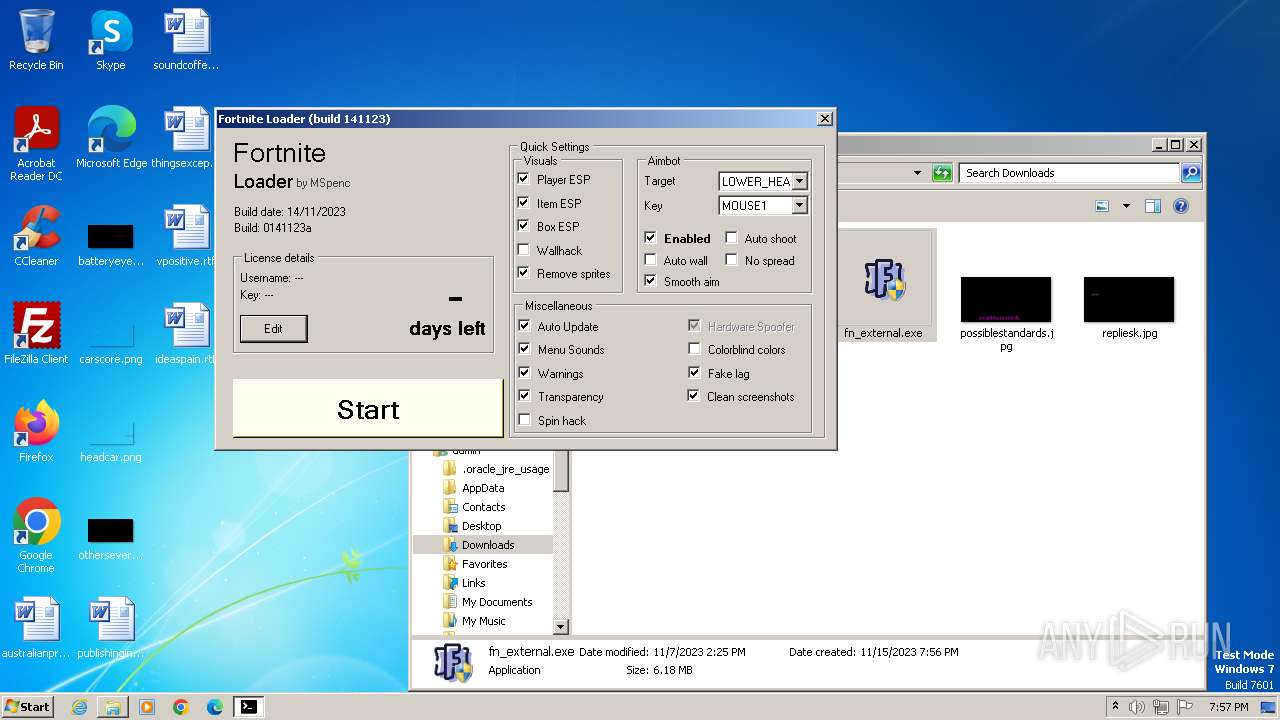This screenshot has height=720, width=1280.
Task: Select the ideaspain.rtf desktop file
Action: click(186, 334)
